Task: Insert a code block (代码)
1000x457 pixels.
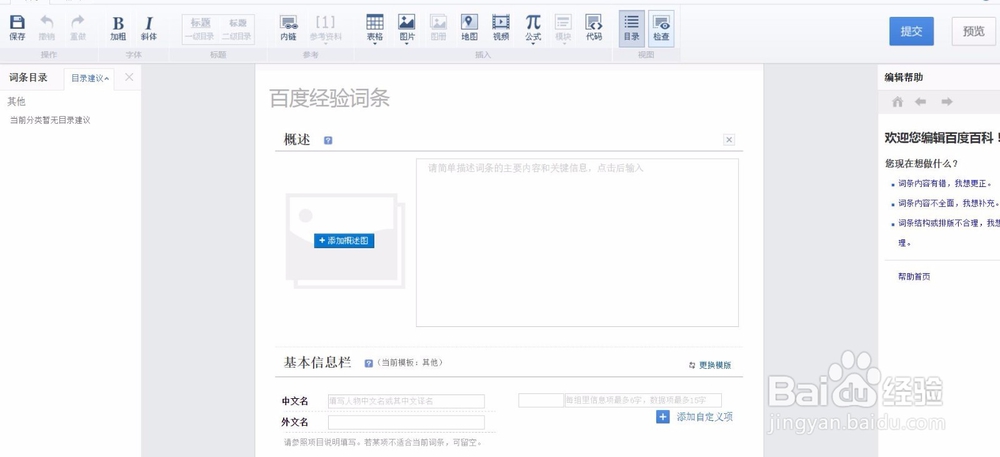Action: tap(594, 28)
